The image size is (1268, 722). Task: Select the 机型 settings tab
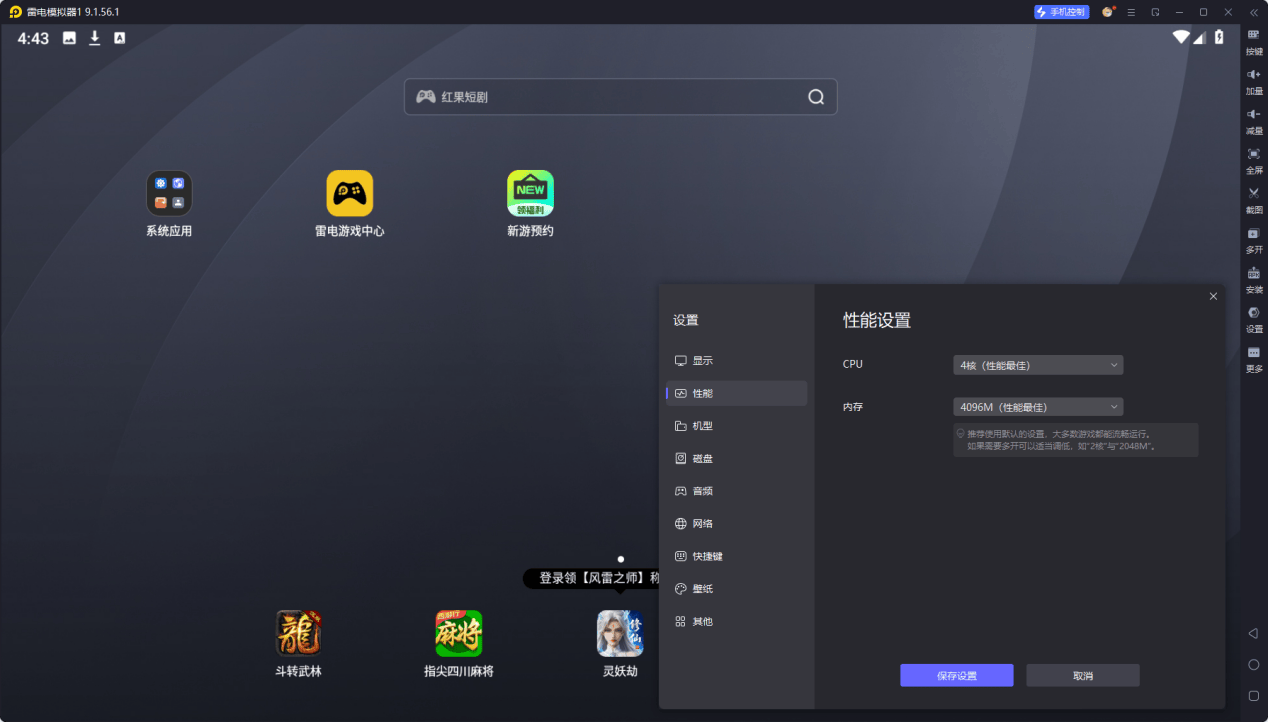point(736,426)
